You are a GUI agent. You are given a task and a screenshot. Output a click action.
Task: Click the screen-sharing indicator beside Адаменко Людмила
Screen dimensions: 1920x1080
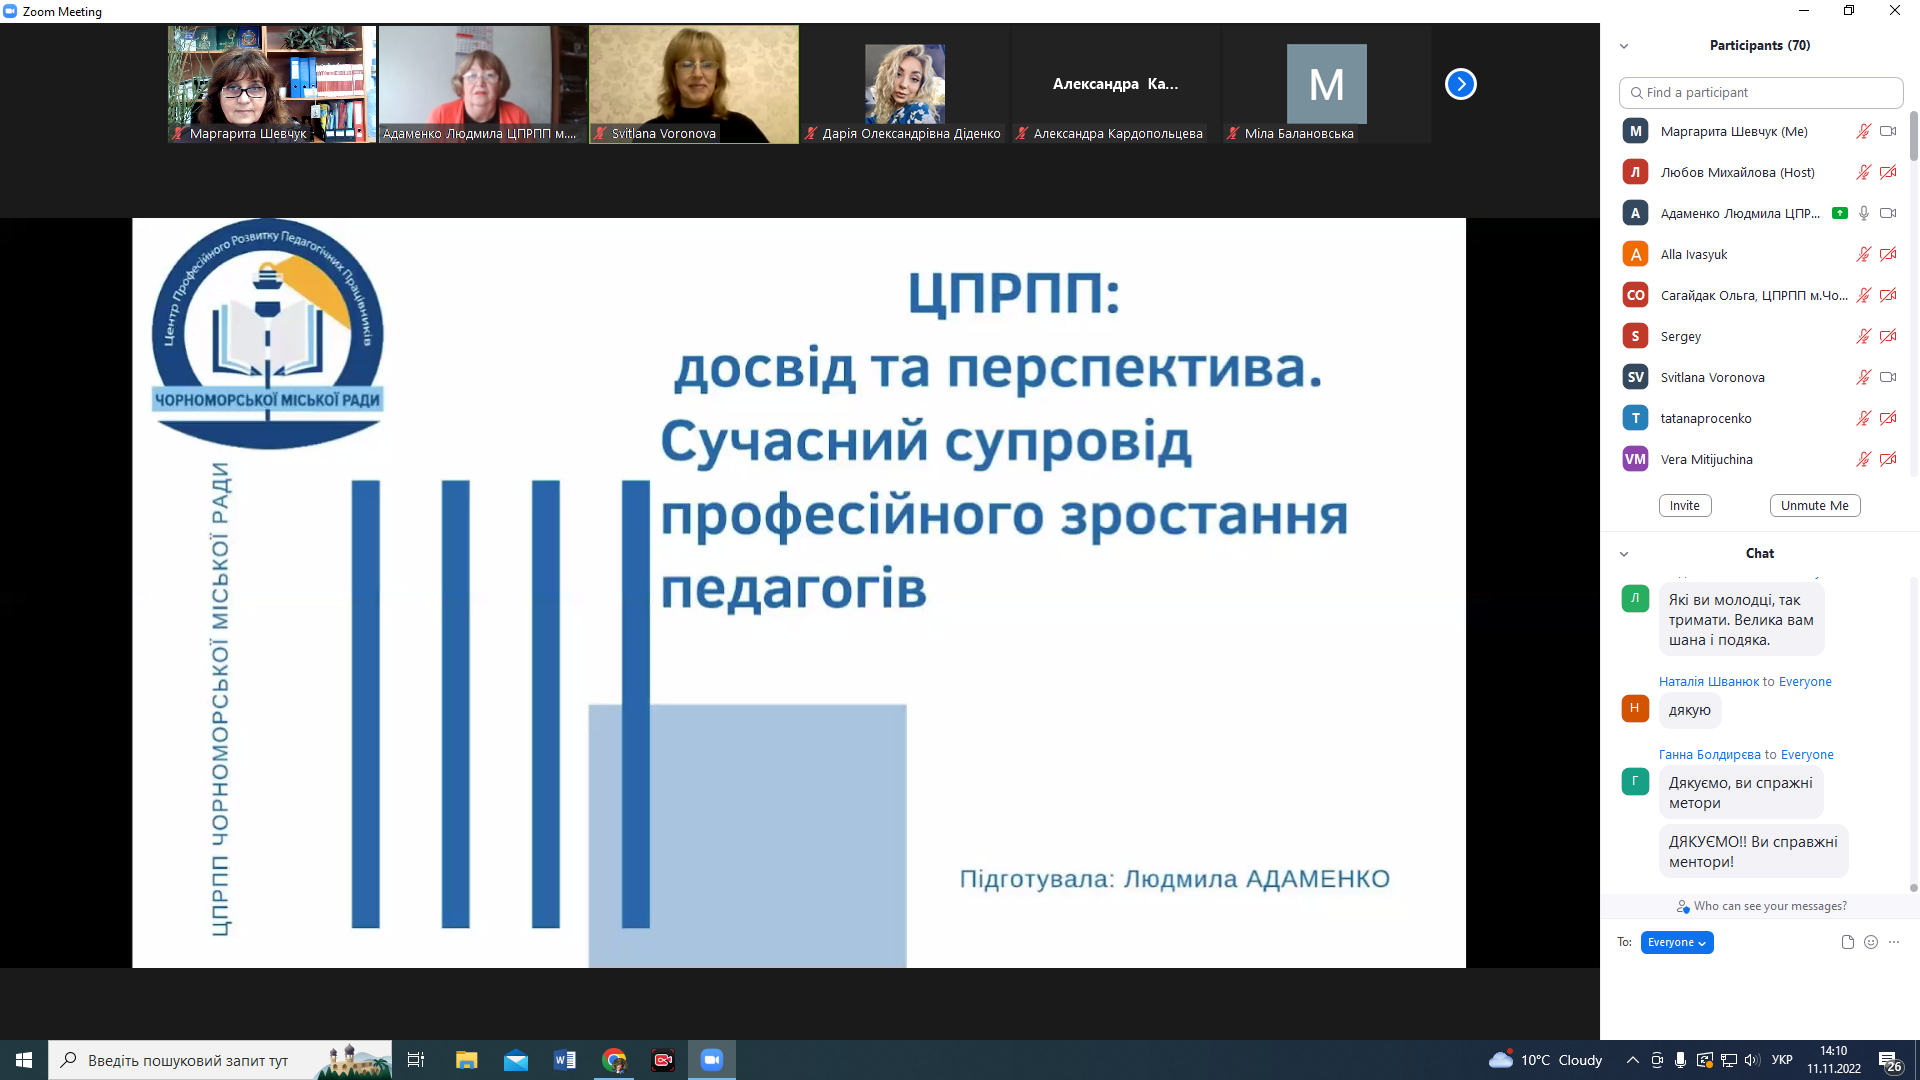coord(1840,213)
